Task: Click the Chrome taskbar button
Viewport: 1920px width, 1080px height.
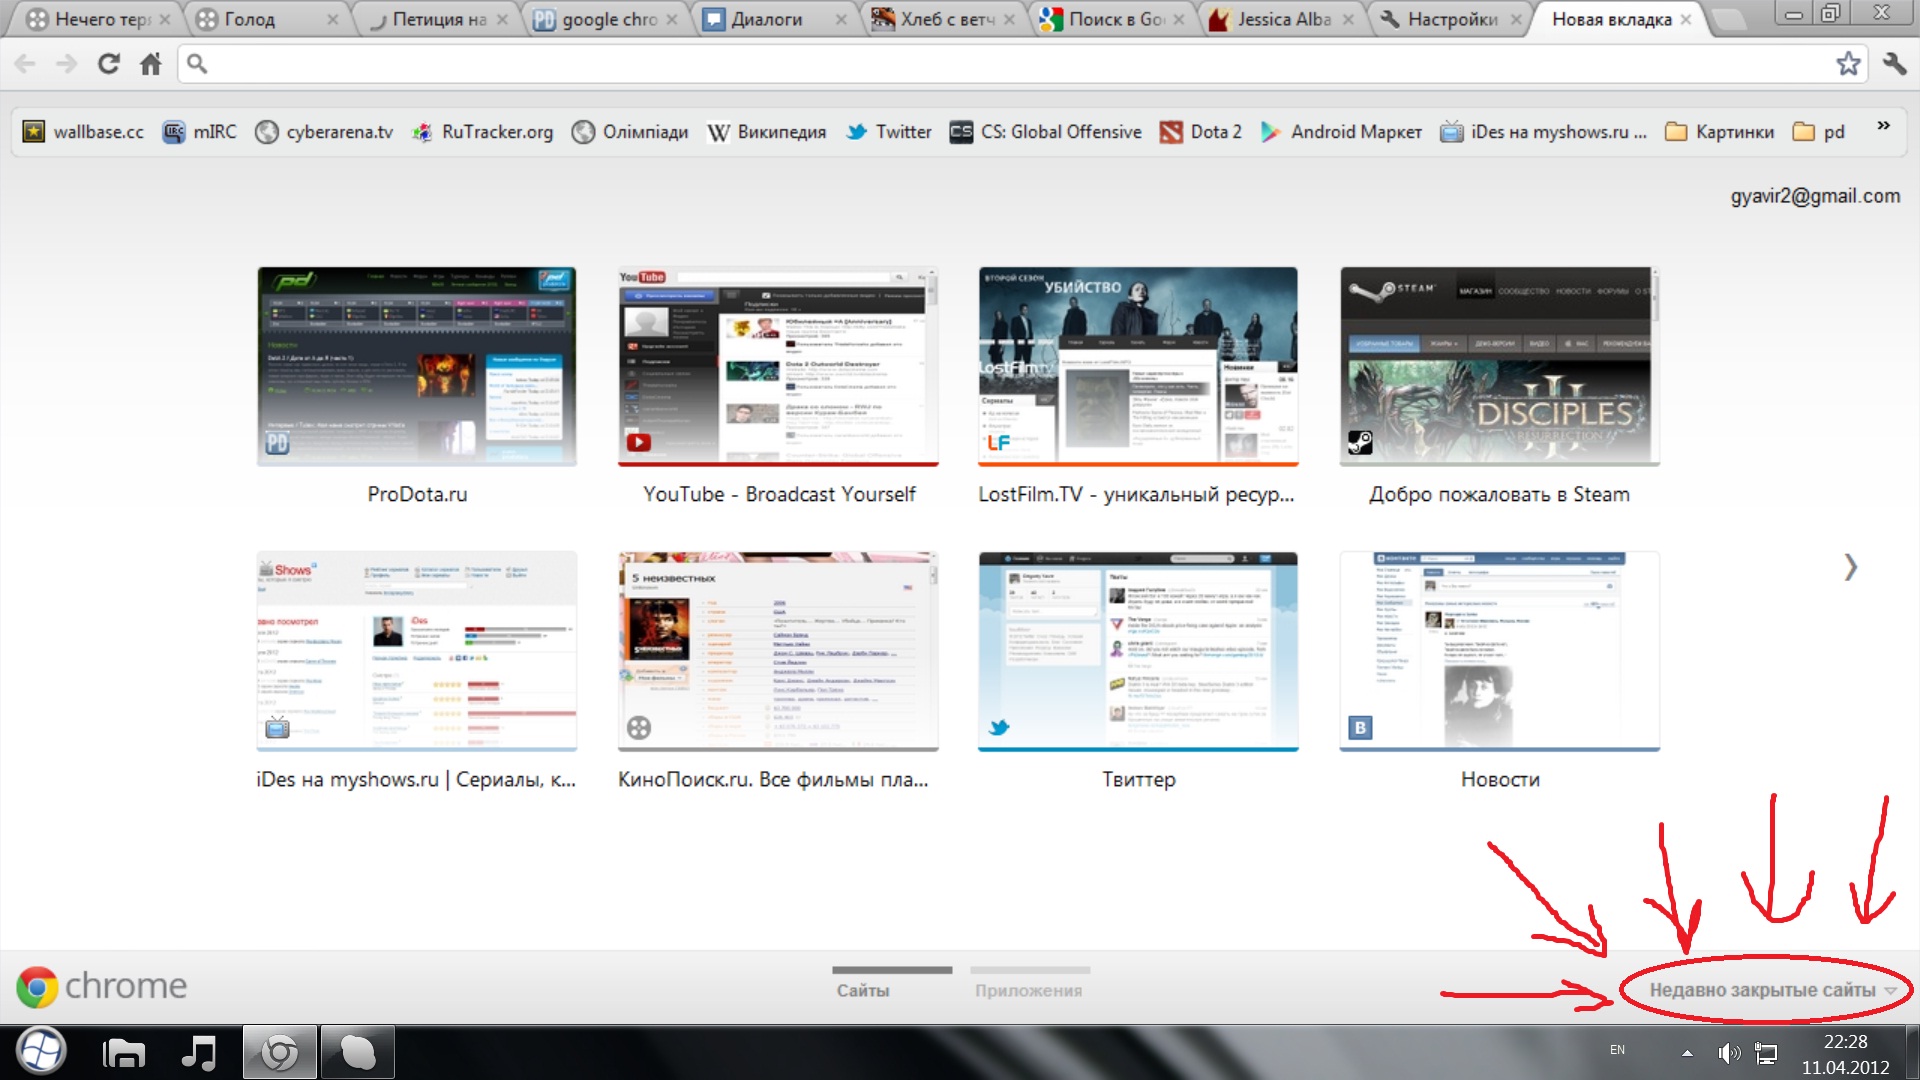Action: click(279, 1052)
